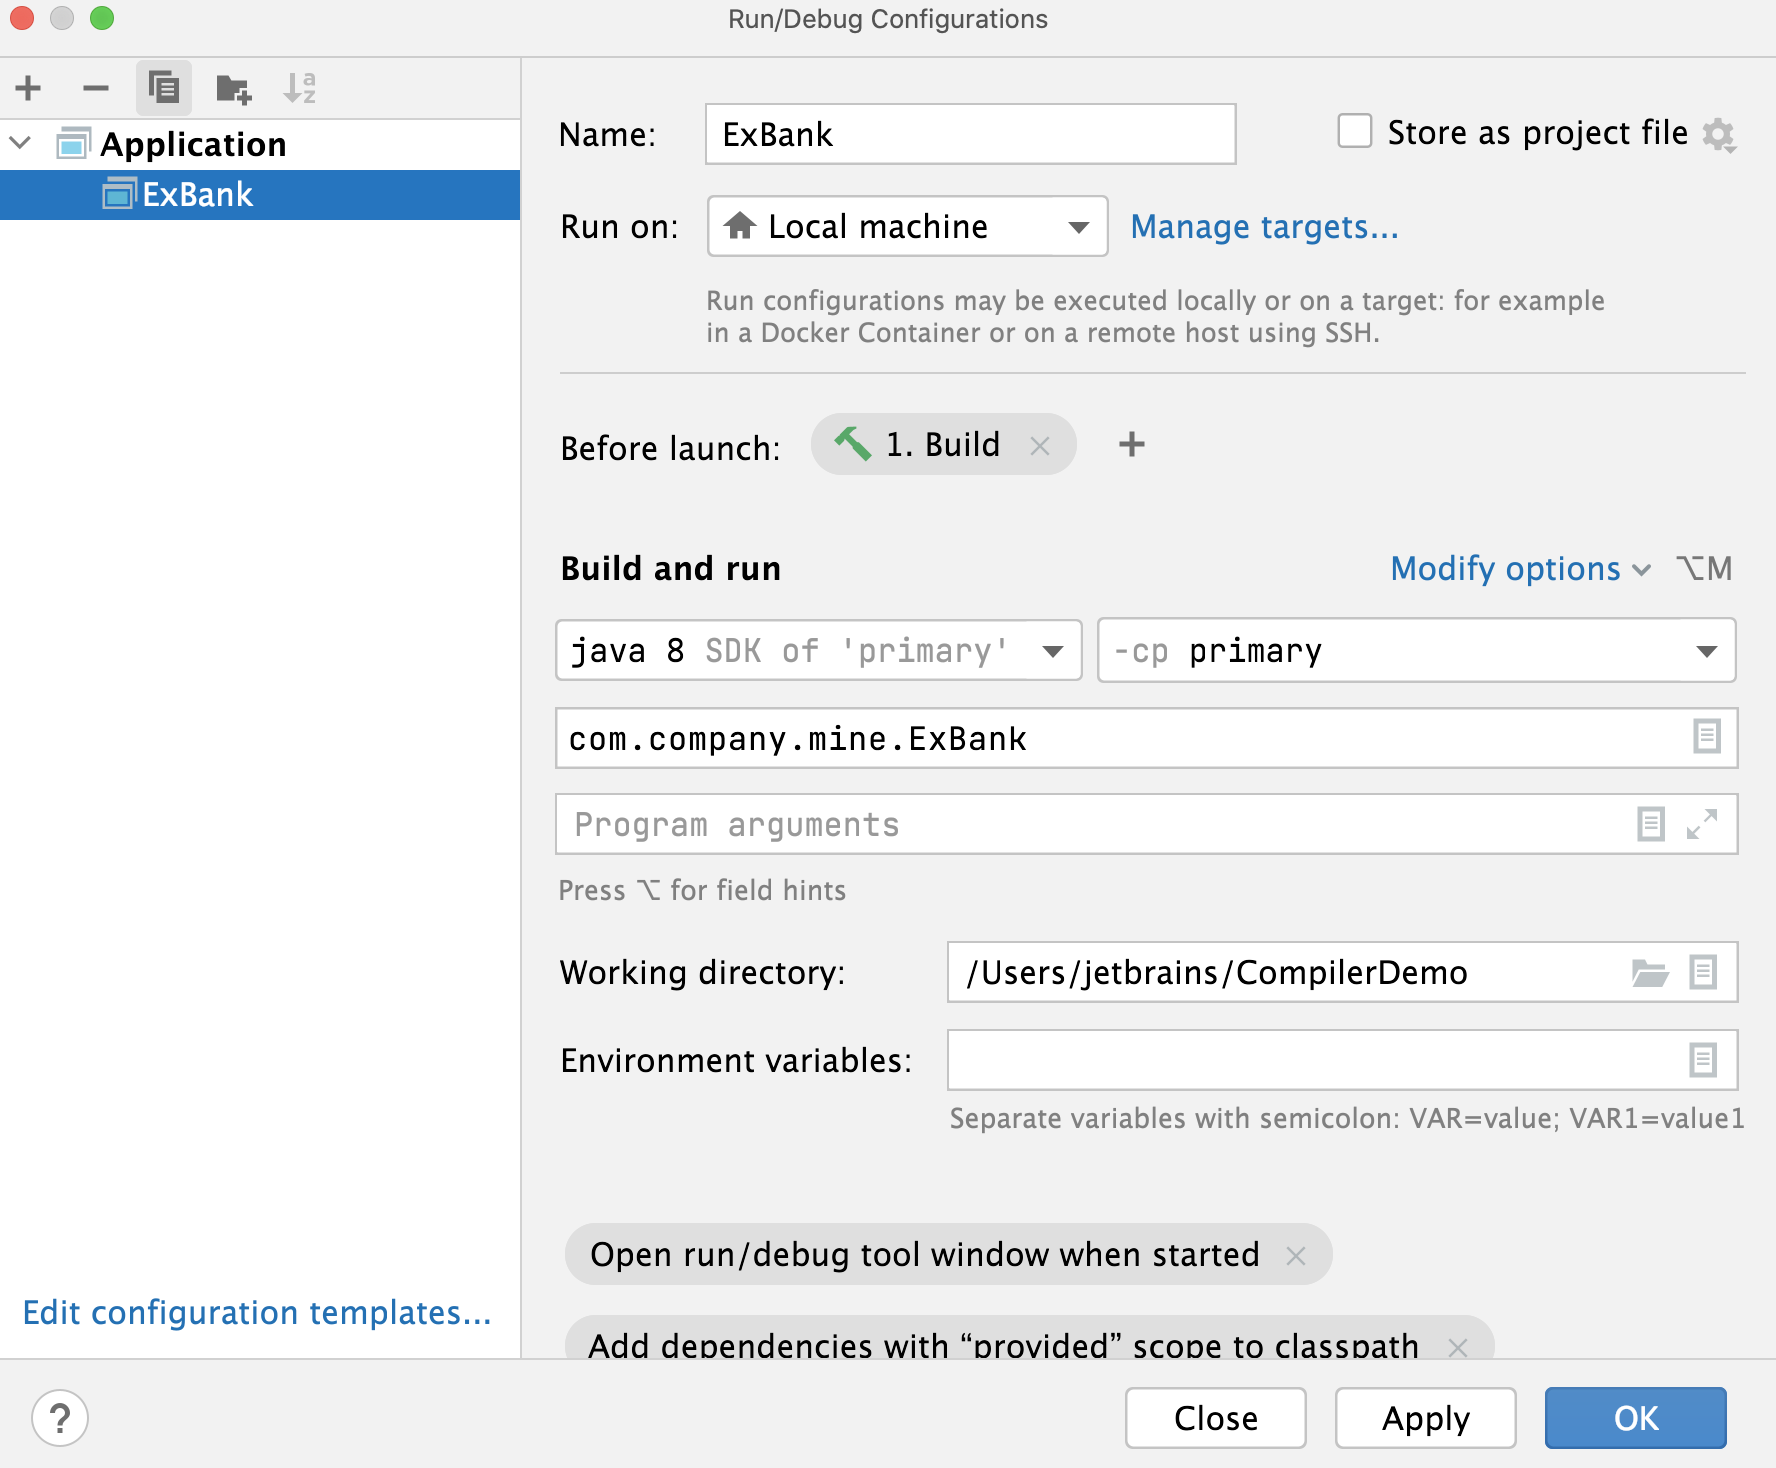1776x1468 pixels.
Task: Open the Store as project file settings gear
Action: [x=1720, y=134]
